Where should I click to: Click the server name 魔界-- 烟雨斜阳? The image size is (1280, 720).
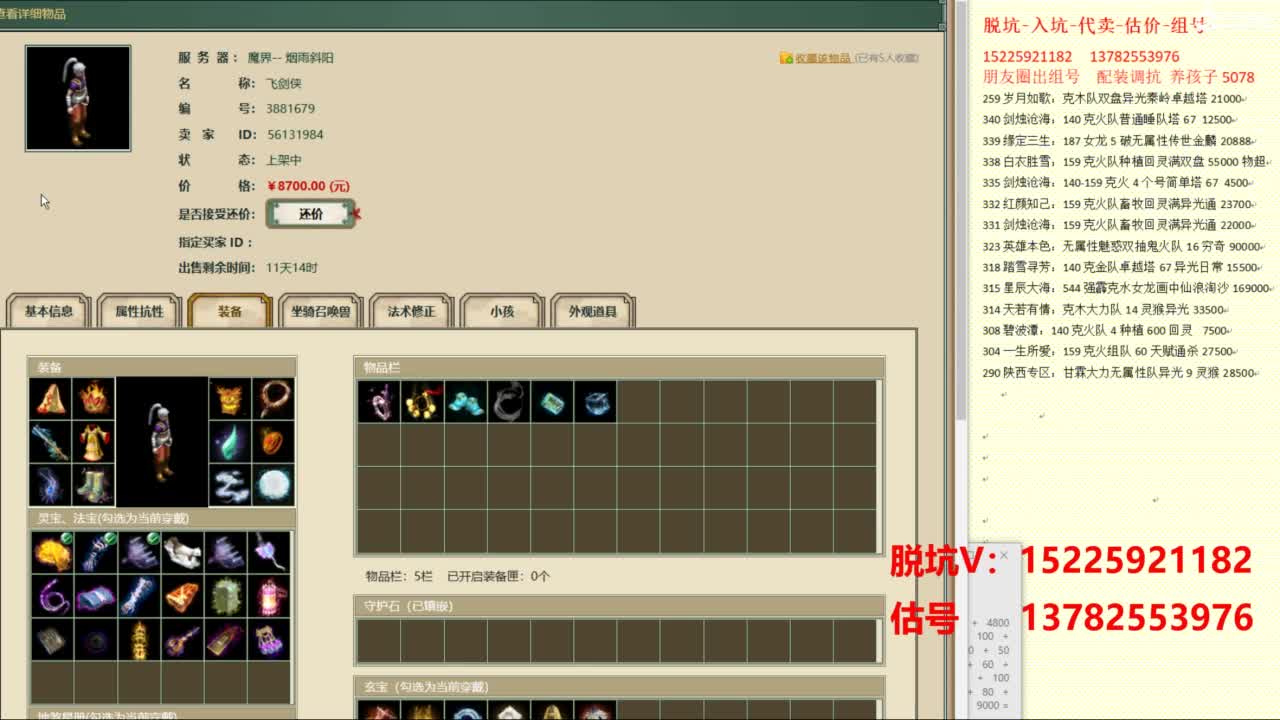290,58
